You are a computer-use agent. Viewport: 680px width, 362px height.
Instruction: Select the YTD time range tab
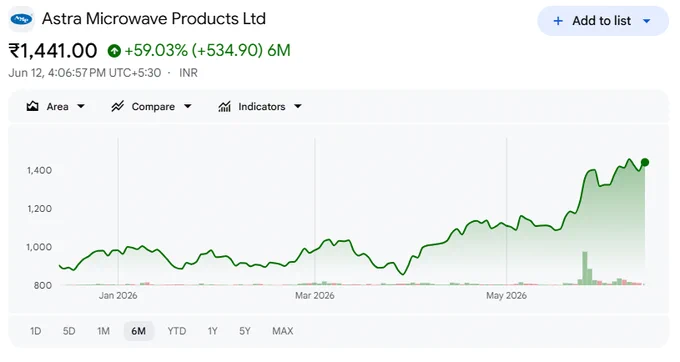pyautogui.click(x=177, y=331)
